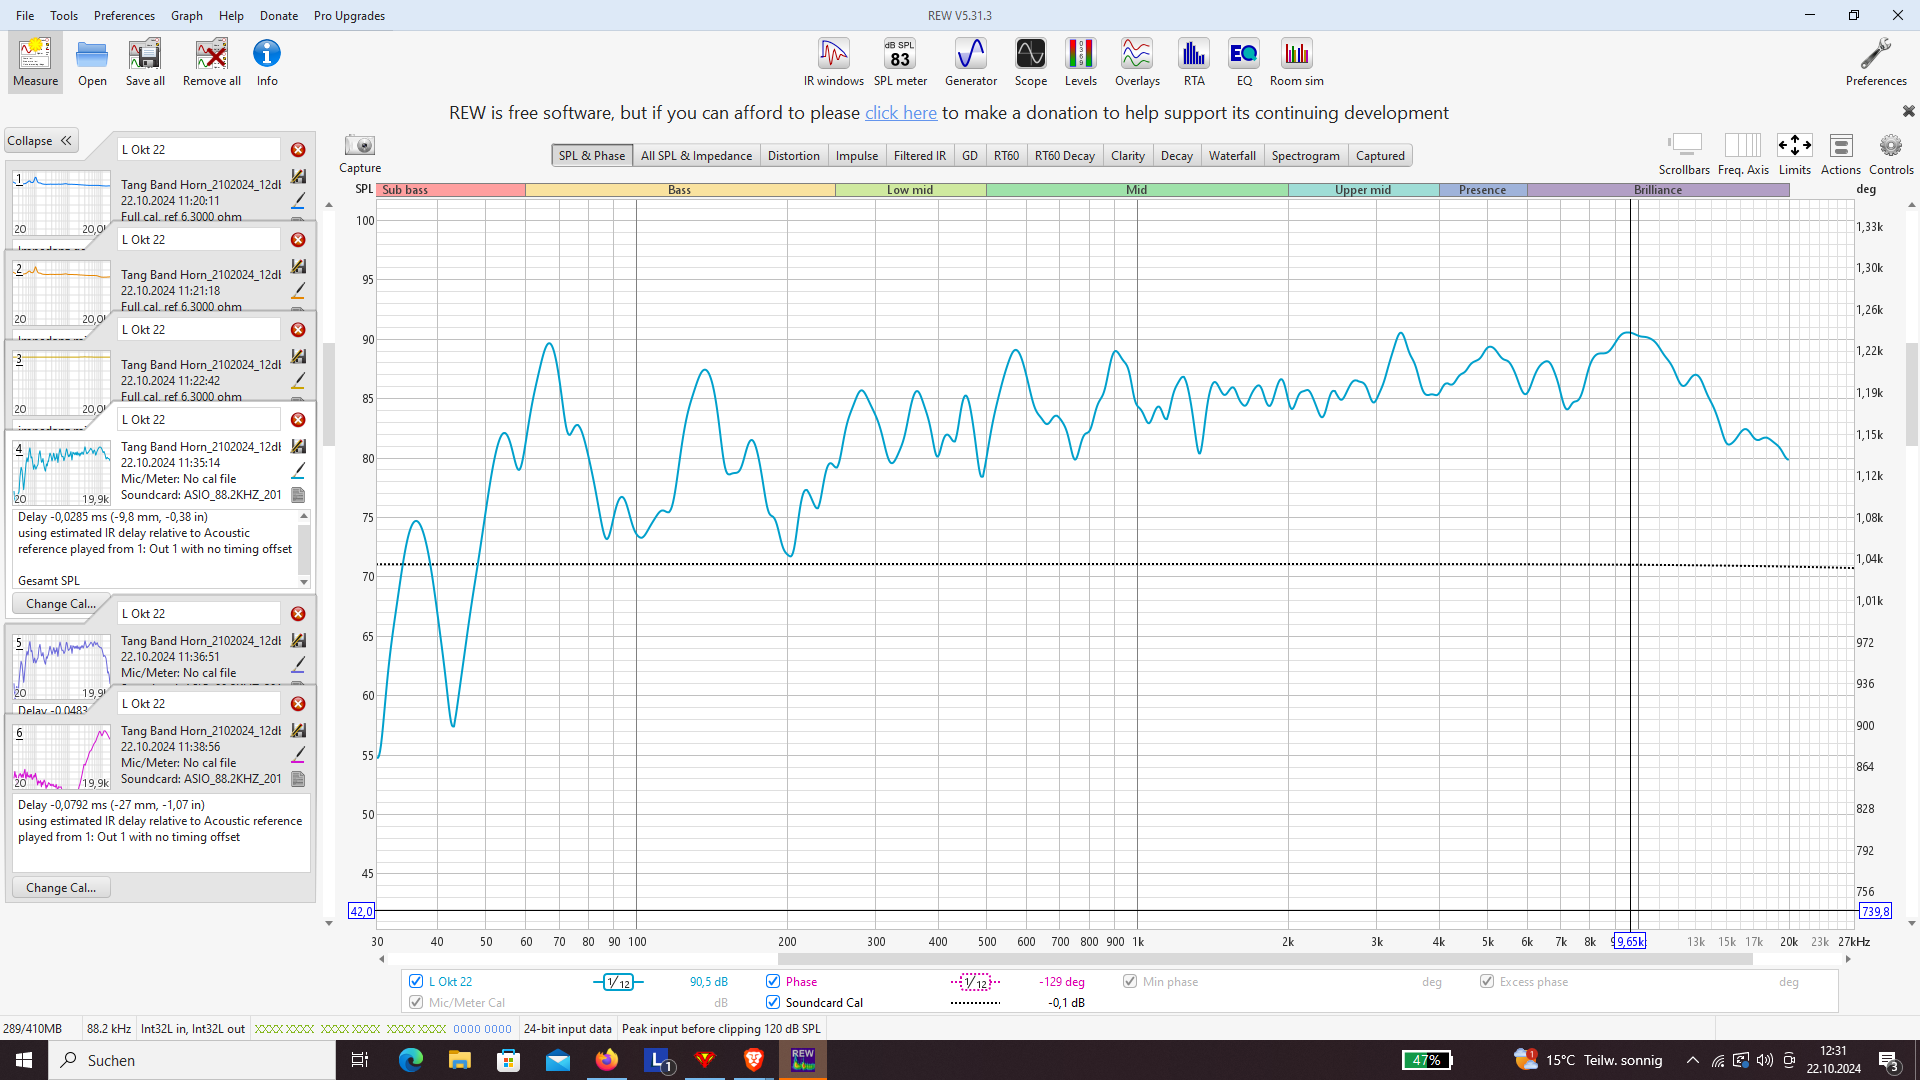This screenshot has width=1920, height=1080.
Task: Click the graph horizontal scrollbar thumb
Action: pos(1265,959)
